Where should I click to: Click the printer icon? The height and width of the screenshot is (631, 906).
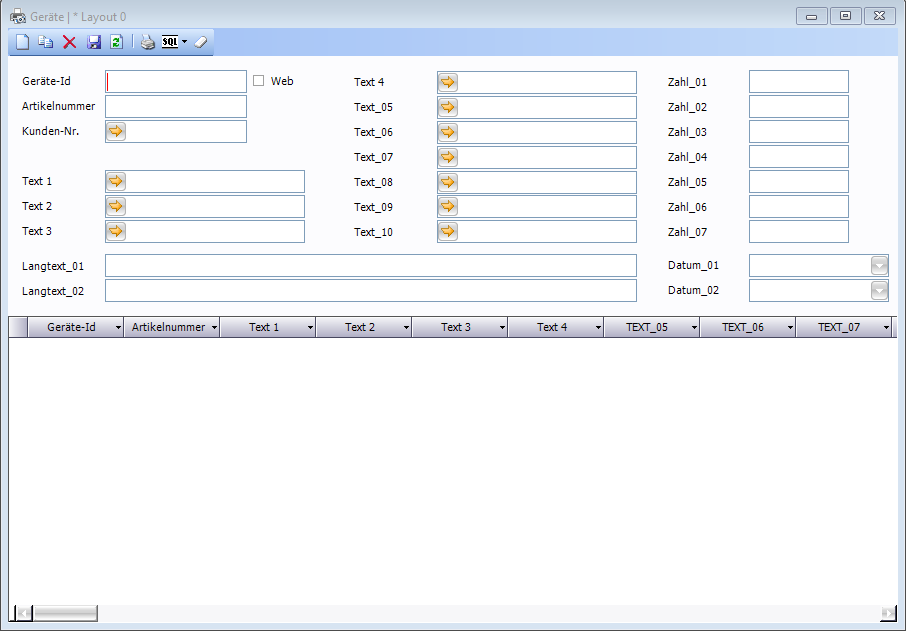click(147, 42)
